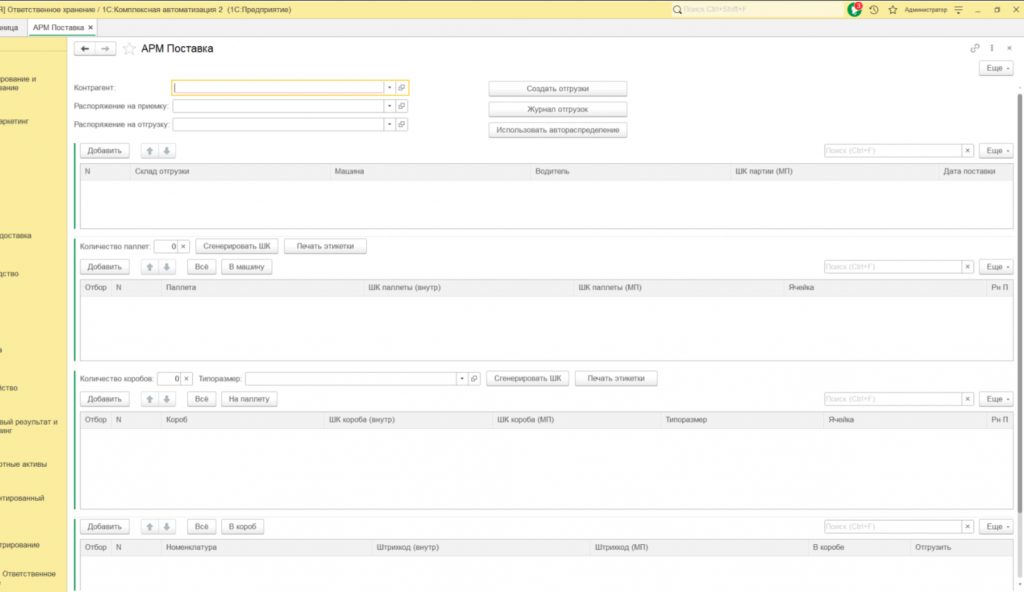Open the form's three-dot options menu

pos(992,48)
